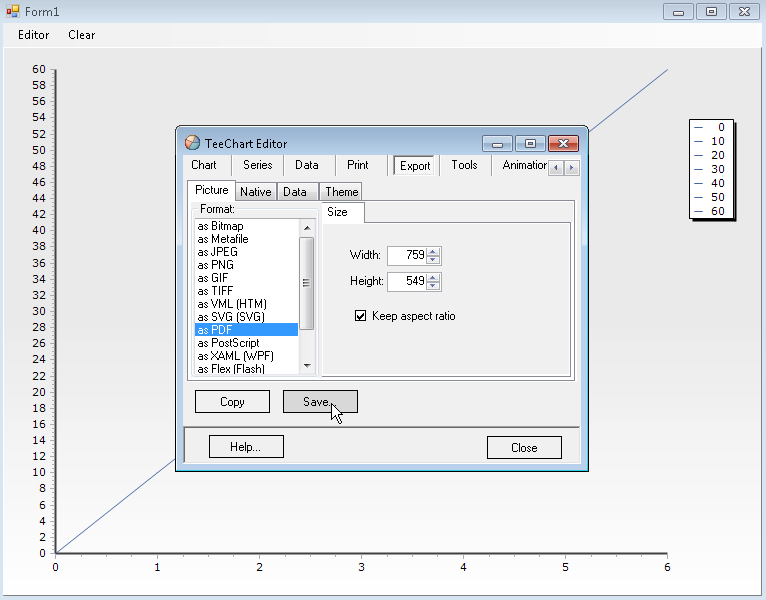
Task: Click the TeeChart Editor title bar icon
Action: pyautogui.click(x=192, y=143)
